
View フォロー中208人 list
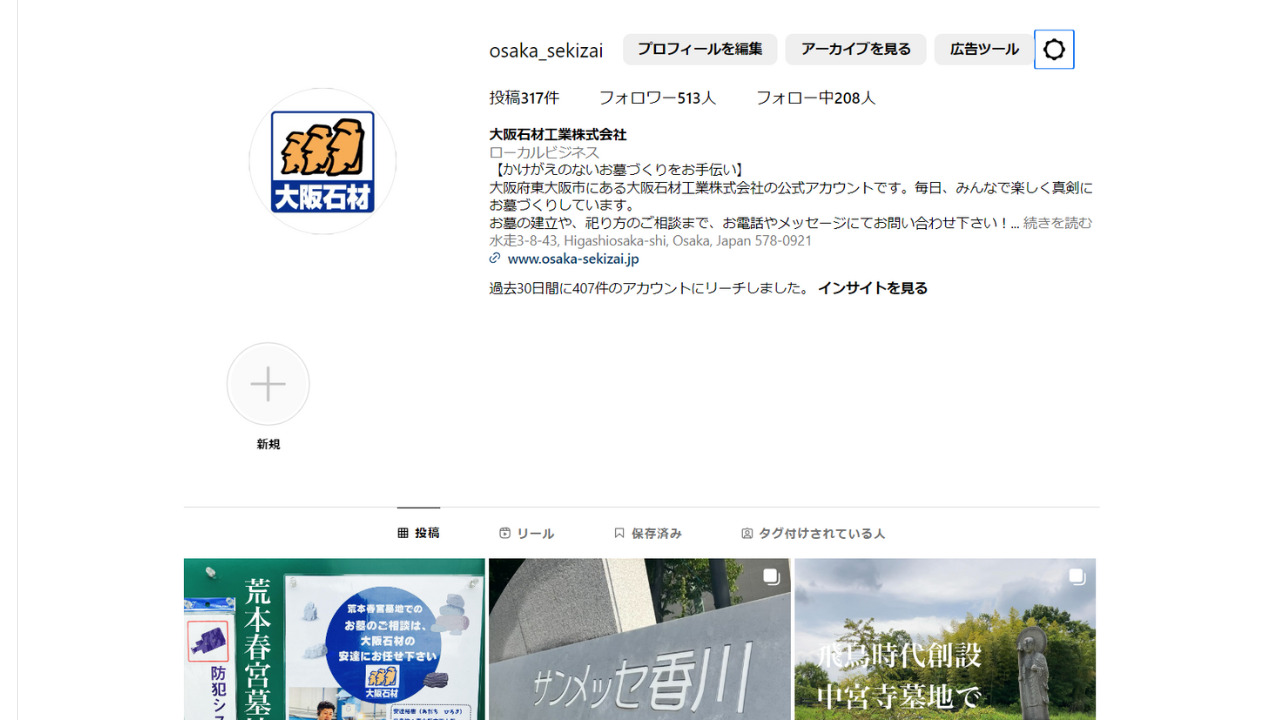click(816, 98)
